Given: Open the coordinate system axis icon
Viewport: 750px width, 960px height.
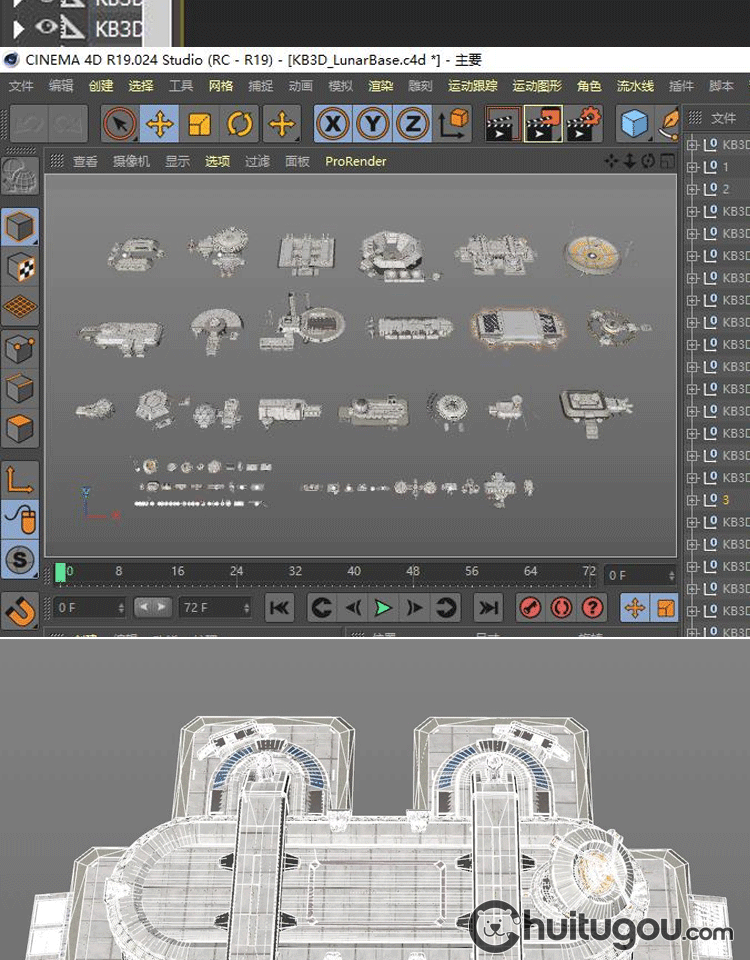Looking at the screenshot, I should click(x=454, y=124).
